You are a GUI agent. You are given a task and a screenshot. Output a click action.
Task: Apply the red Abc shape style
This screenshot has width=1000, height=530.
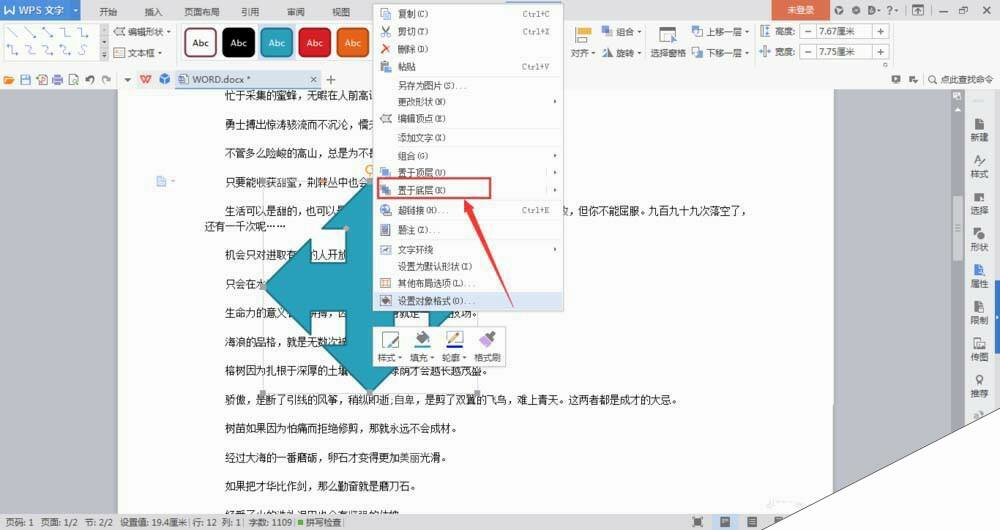point(314,43)
